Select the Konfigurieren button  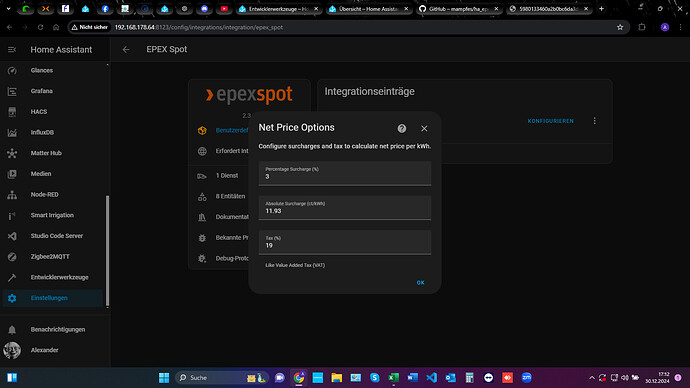click(551, 121)
